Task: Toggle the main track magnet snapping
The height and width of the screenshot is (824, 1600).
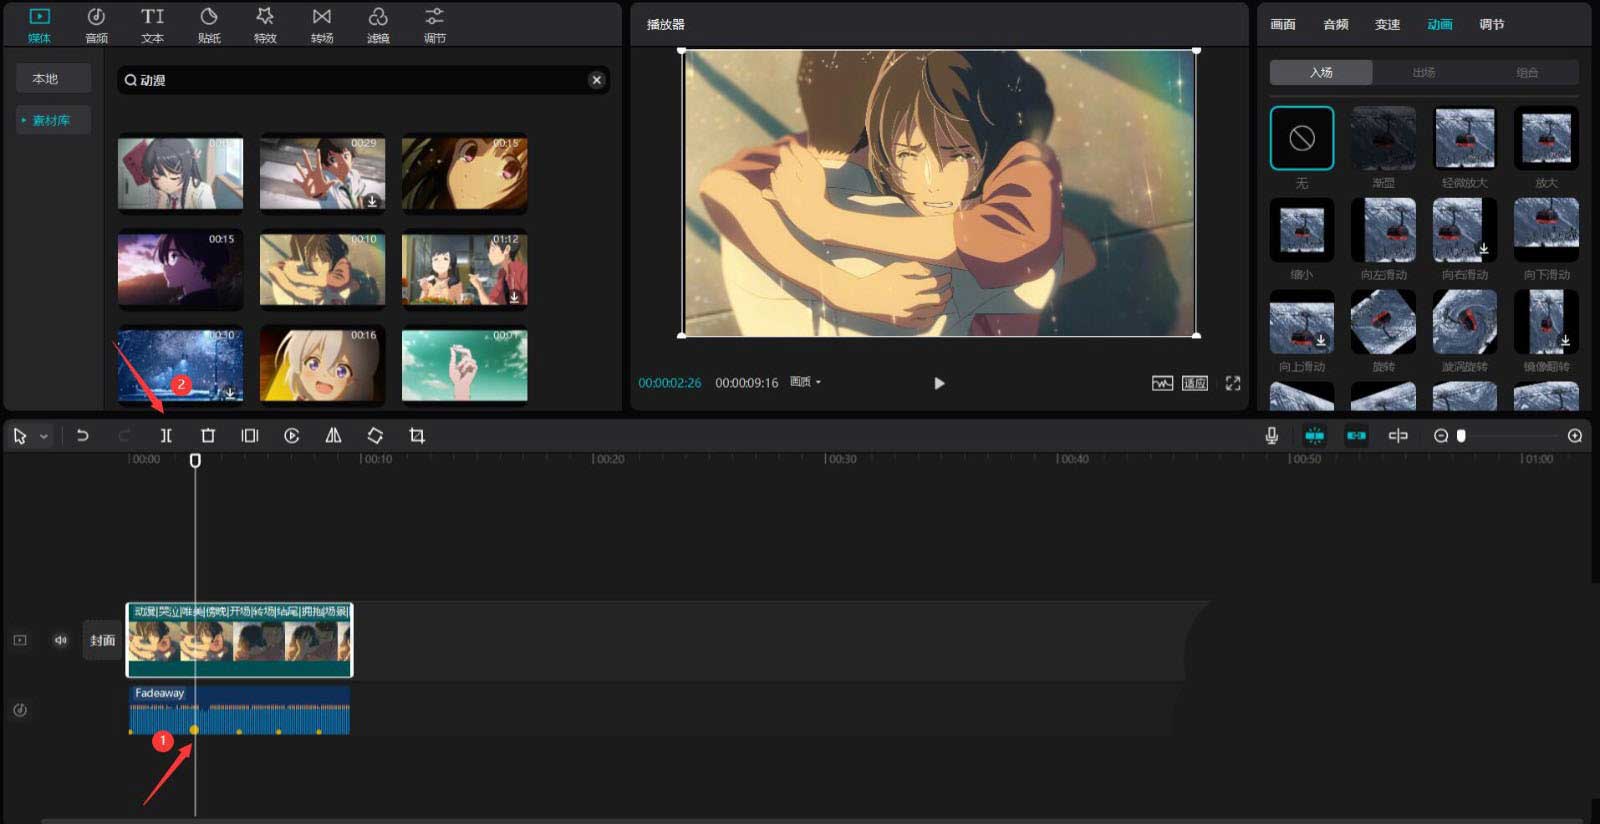Action: 1314,436
